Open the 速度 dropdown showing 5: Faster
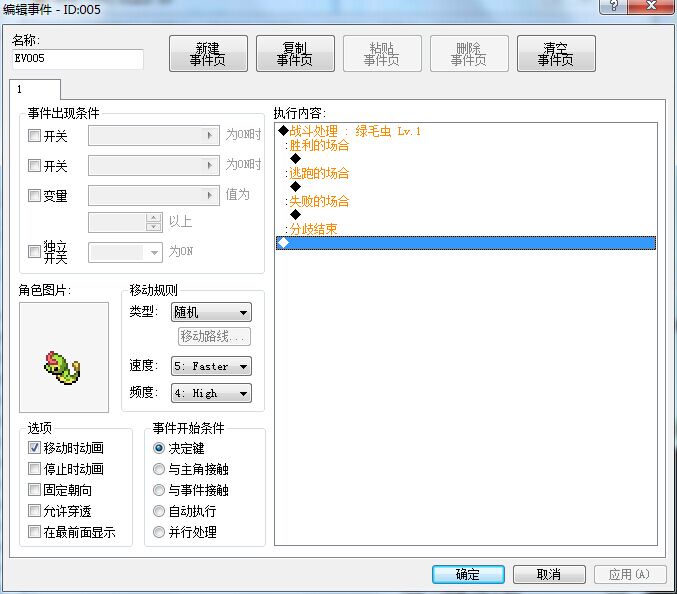This screenshot has height=594, width=677. point(211,366)
